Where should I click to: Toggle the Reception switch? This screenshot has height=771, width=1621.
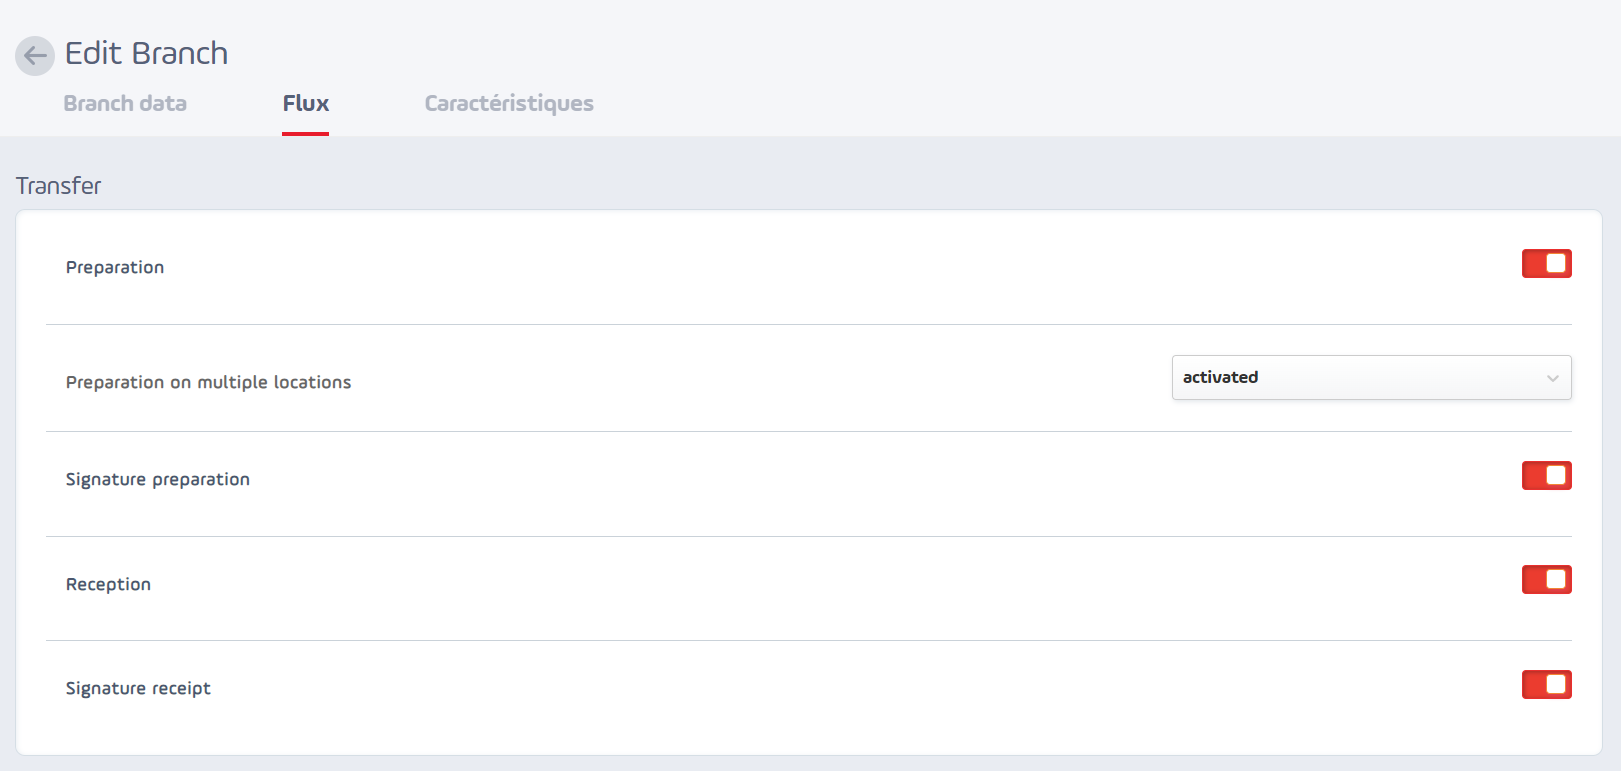point(1546,579)
